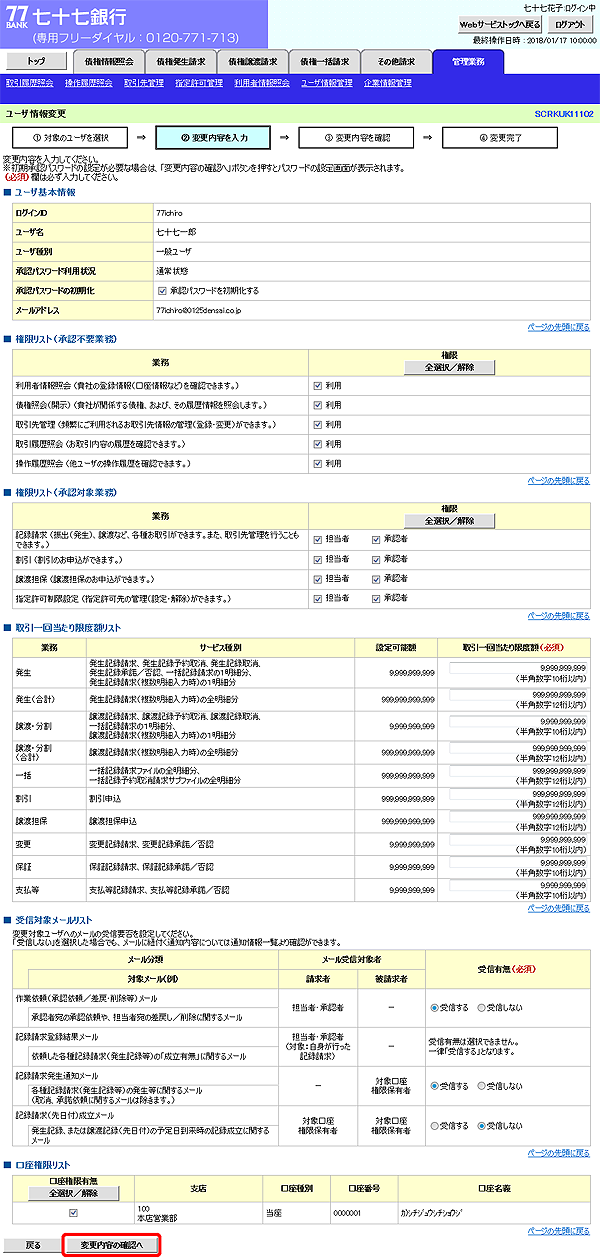Click 変更内容の確認へ button
Screen dimensions: 600x1259
(x=112, y=1246)
